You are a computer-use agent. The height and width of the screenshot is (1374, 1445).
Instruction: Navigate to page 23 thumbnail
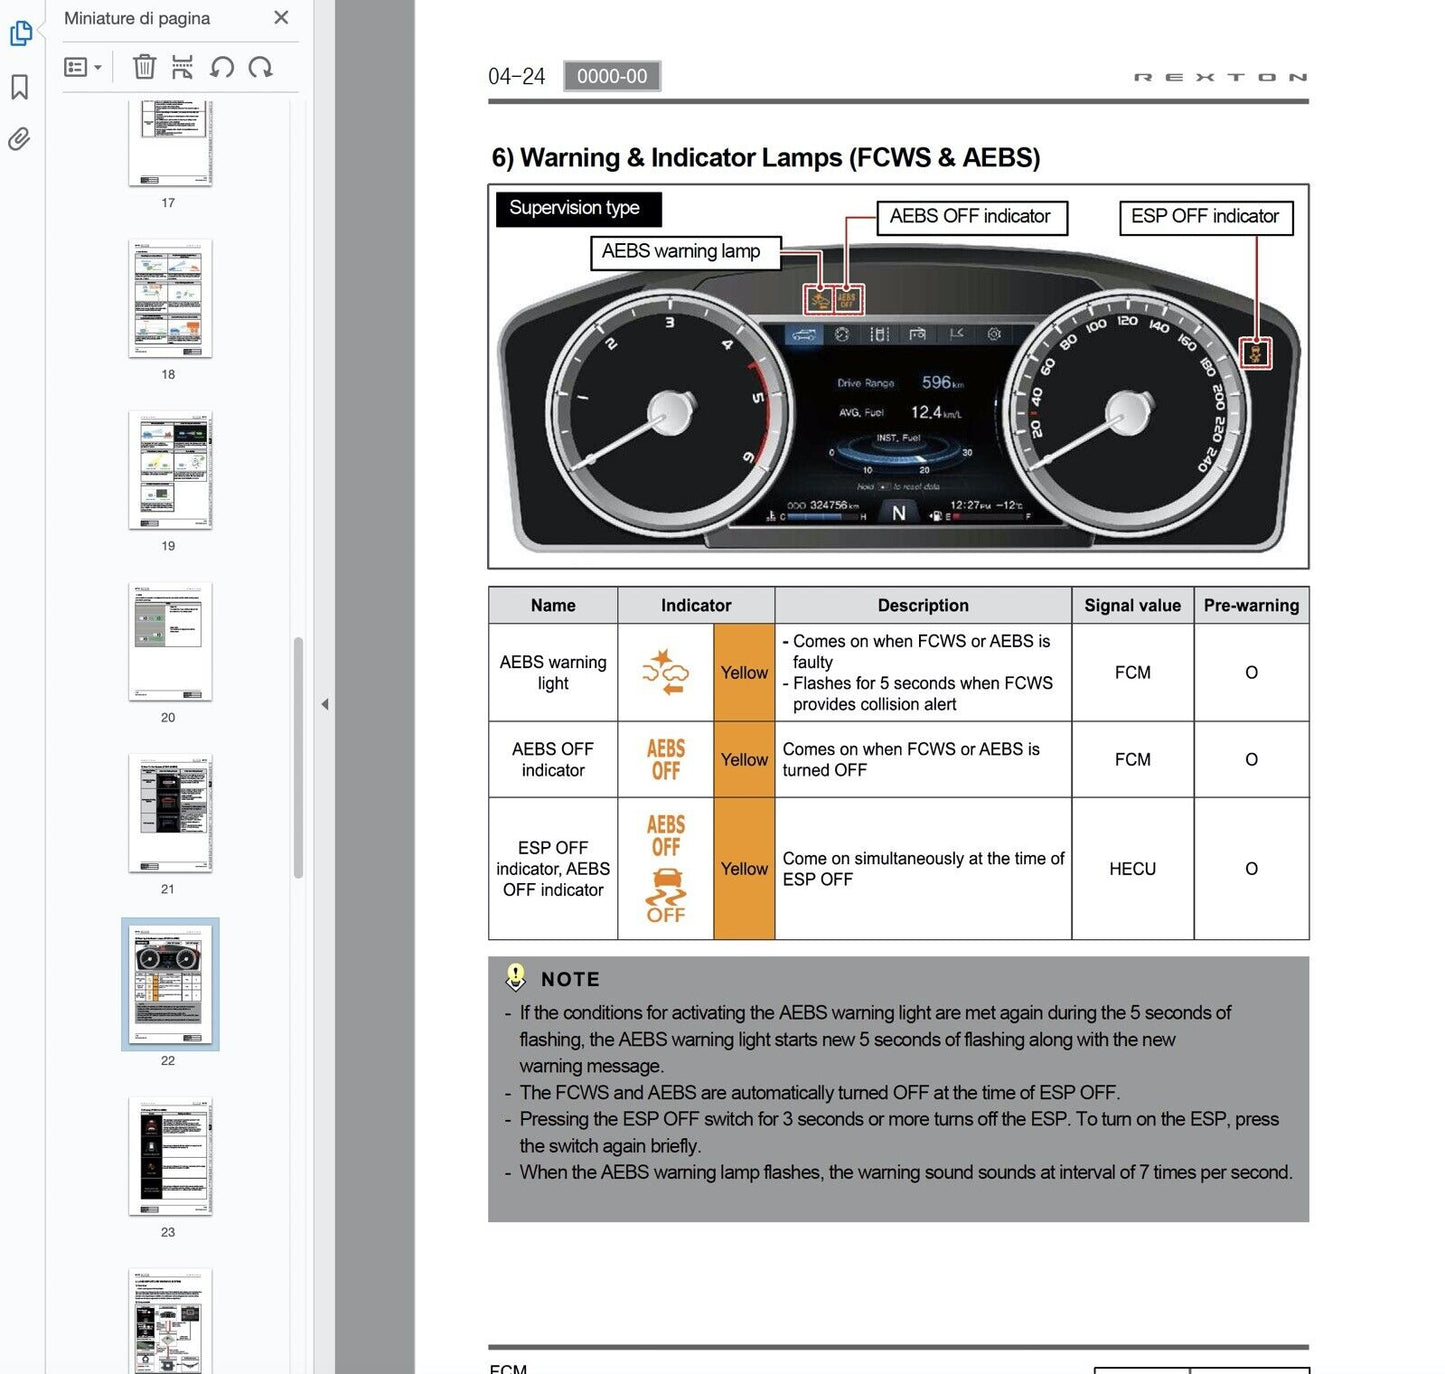click(x=169, y=1156)
